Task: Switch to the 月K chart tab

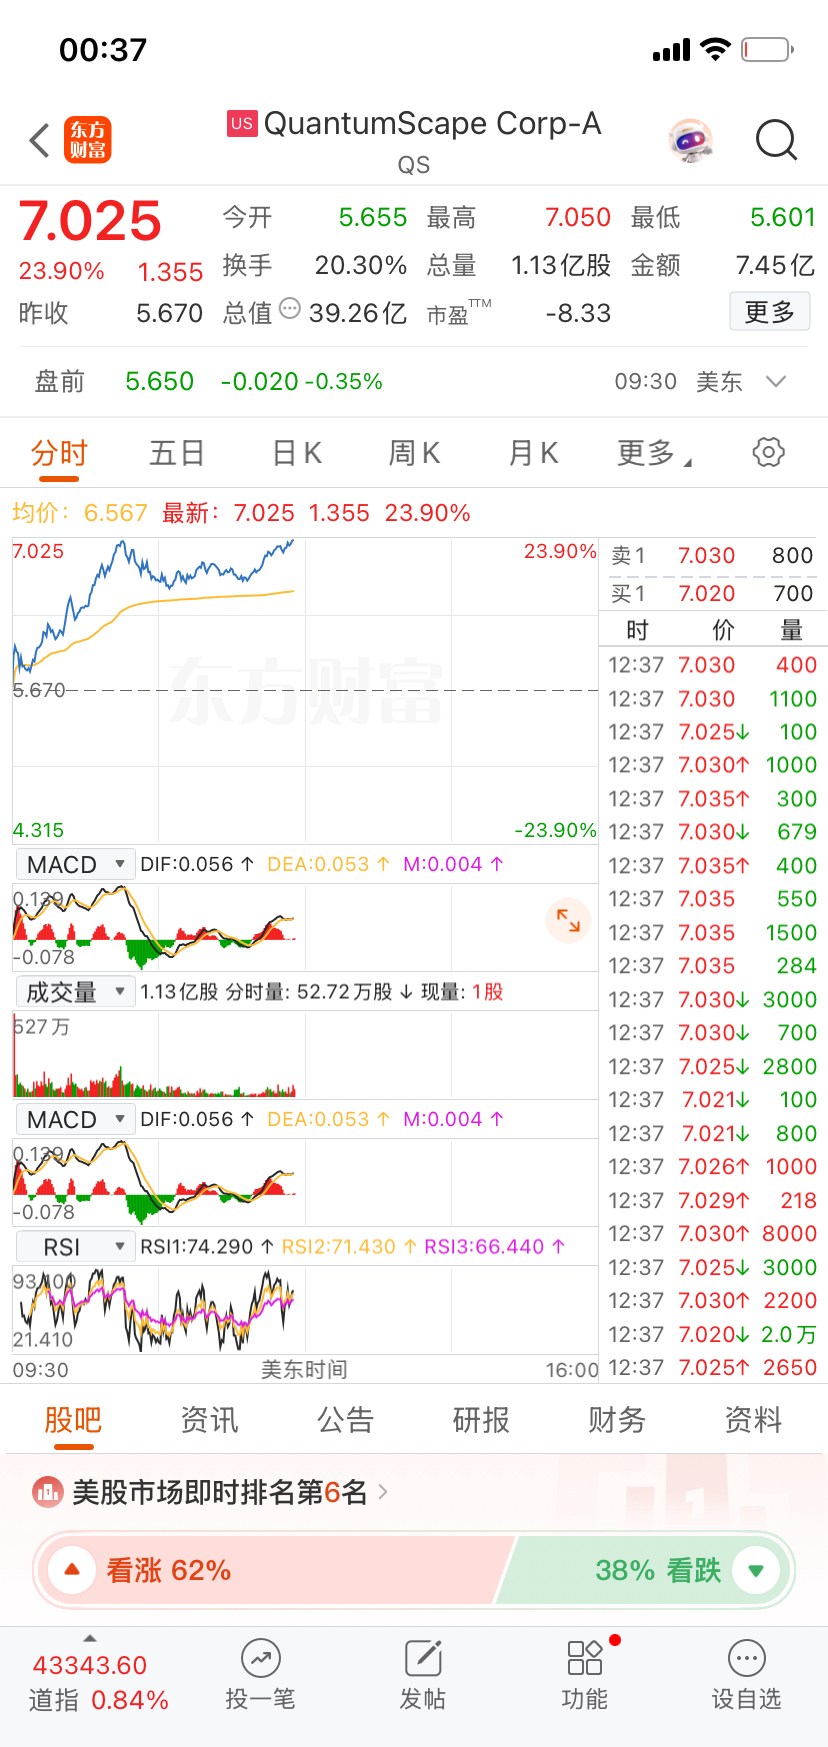Action: [x=533, y=453]
